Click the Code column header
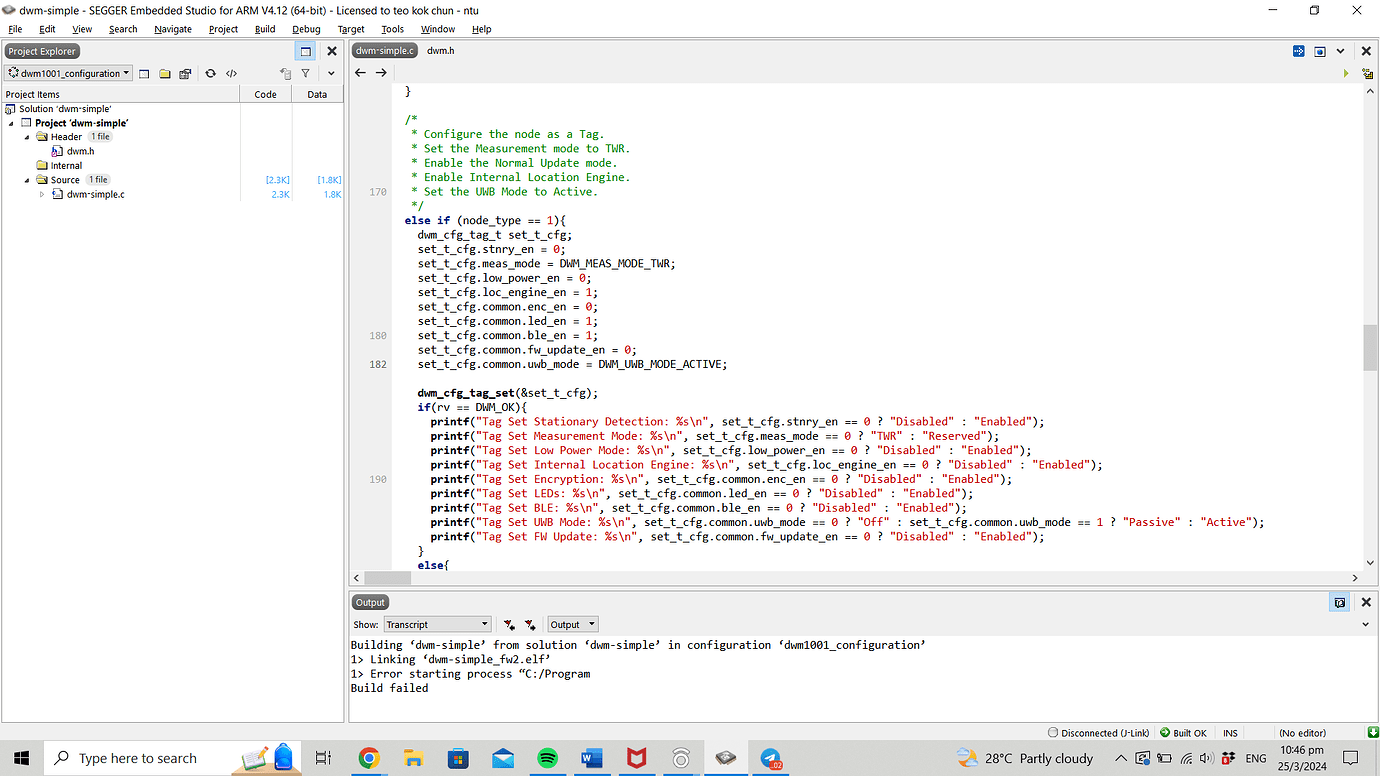 coord(266,94)
